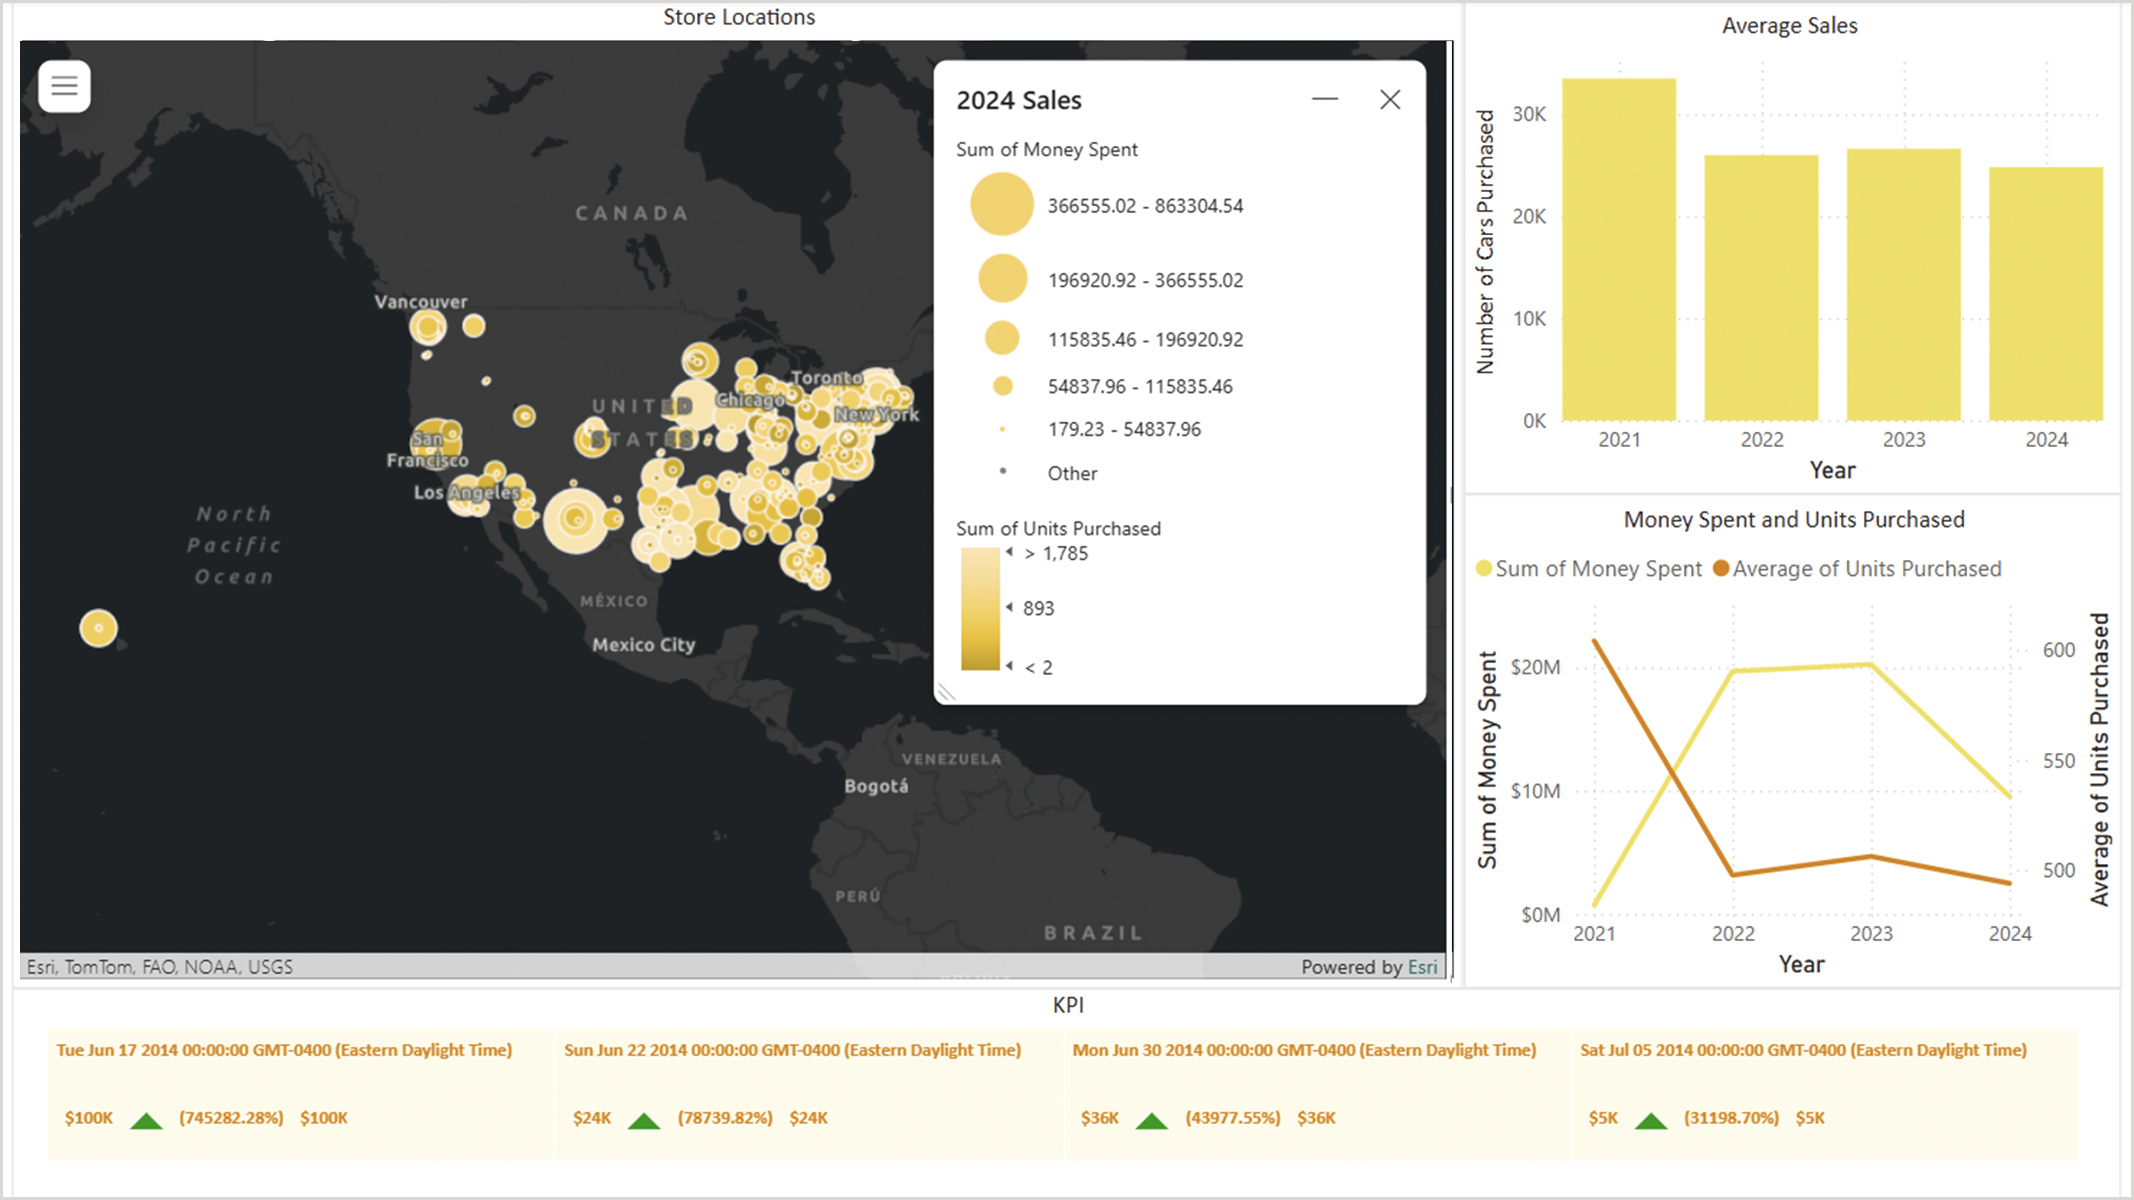
Task: Click the largest Money Spent legend circle
Action: click(x=1001, y=204)
